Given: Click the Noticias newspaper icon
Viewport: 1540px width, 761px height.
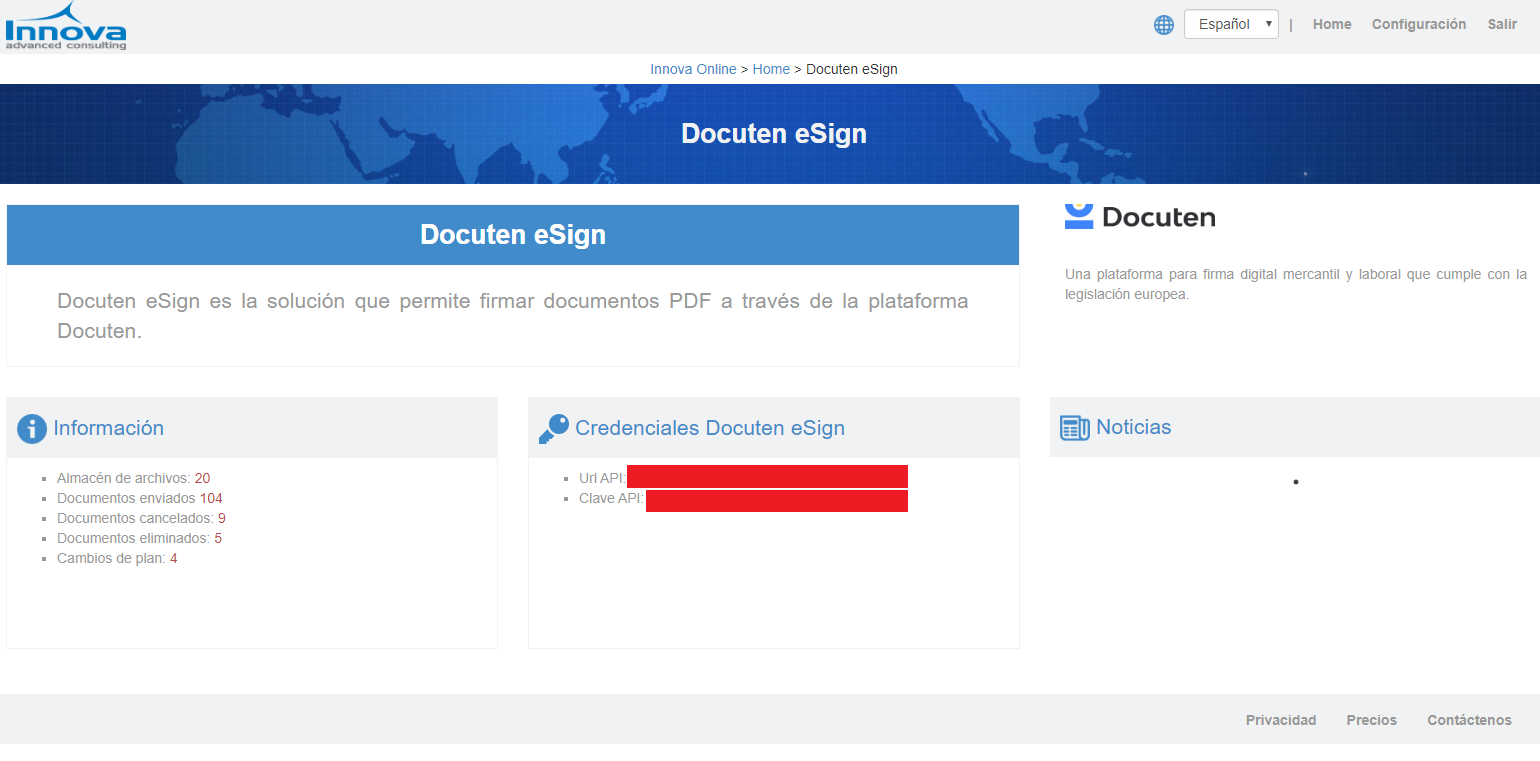Looking at the screenshot, I should pyautogui.click(x=1075, y=428).
